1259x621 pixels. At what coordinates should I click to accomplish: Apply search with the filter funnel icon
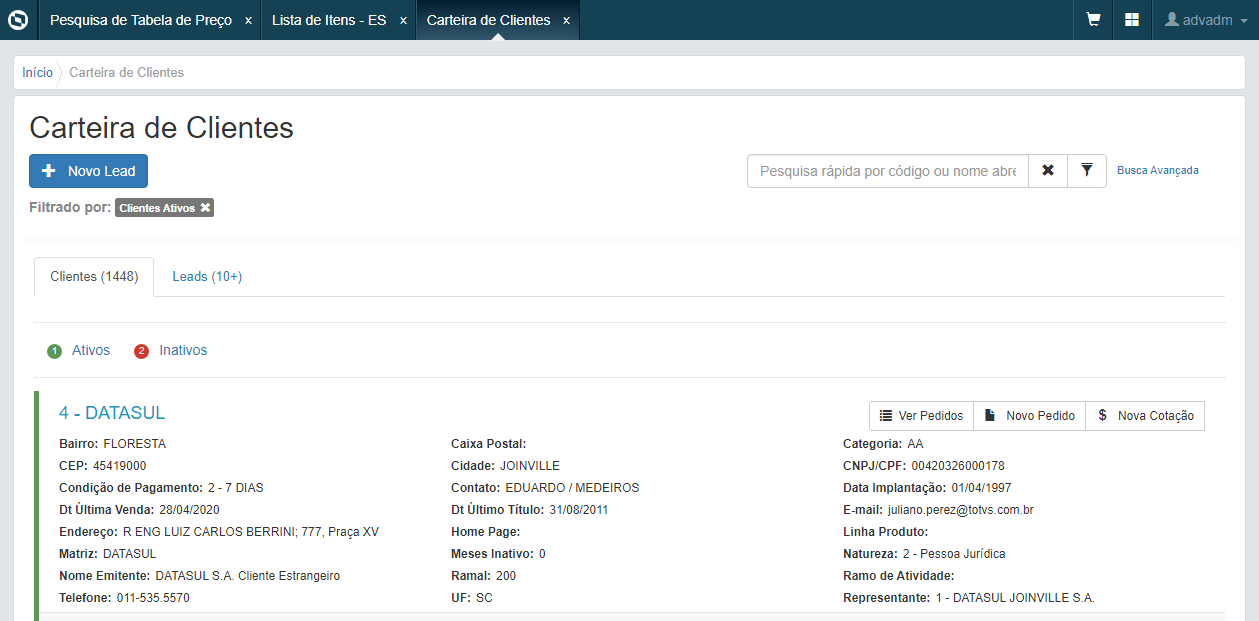[1087, 171]
